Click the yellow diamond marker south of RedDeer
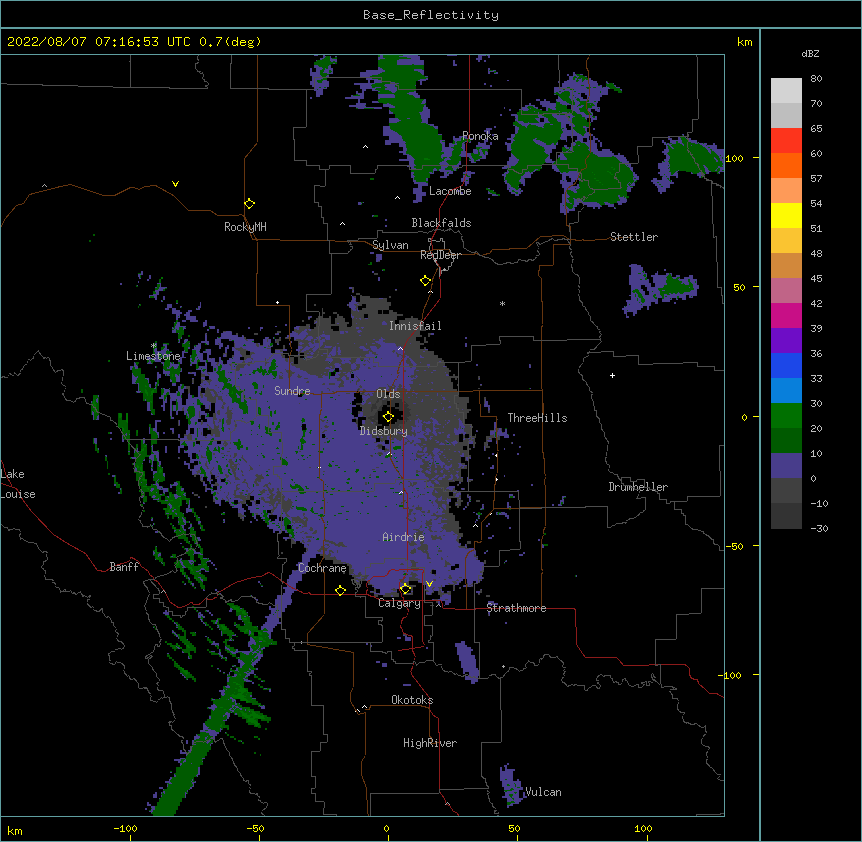This screenshot has height=842, width=862. point(426,281)
